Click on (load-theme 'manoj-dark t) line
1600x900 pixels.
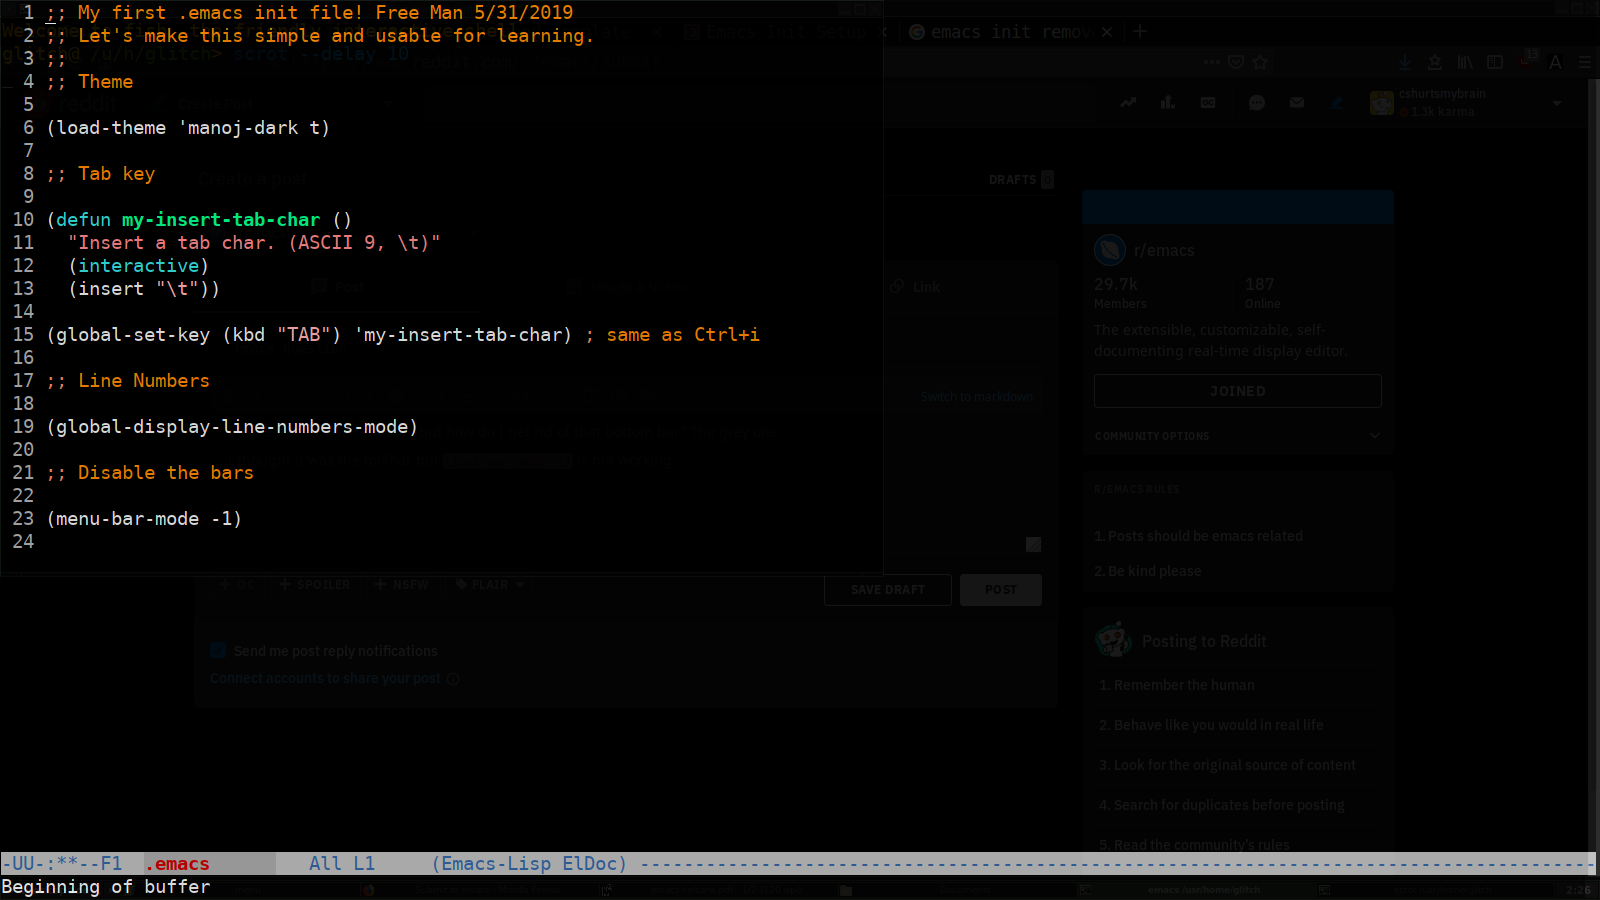(x=188, y=128)
